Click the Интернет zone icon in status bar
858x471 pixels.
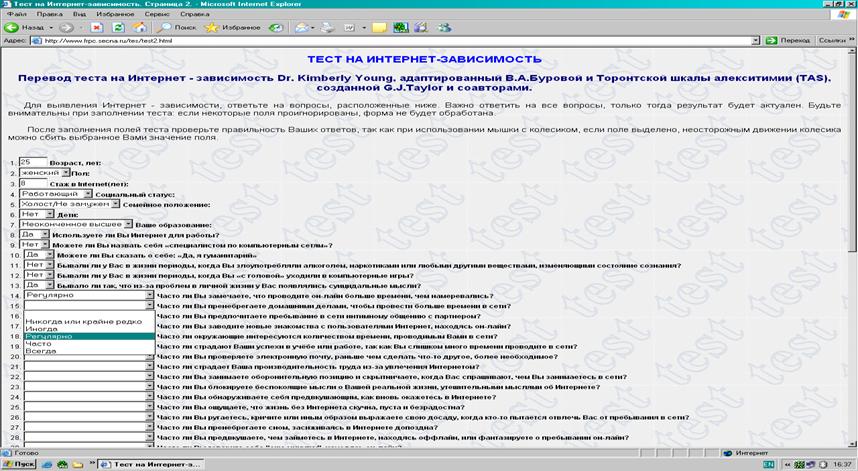pos(728,453)
